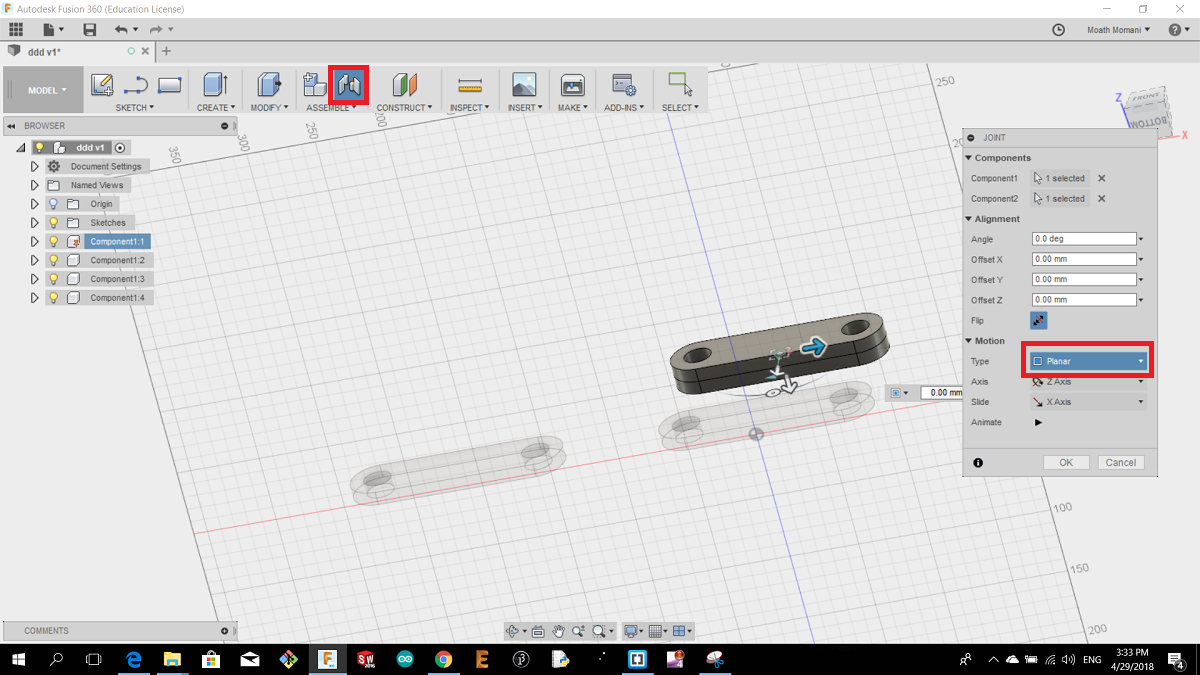Image resolution: width=1200 pixels, height=675 pixels.
Task: Expand the Component1:3 tree node
Action: (34, 278)
